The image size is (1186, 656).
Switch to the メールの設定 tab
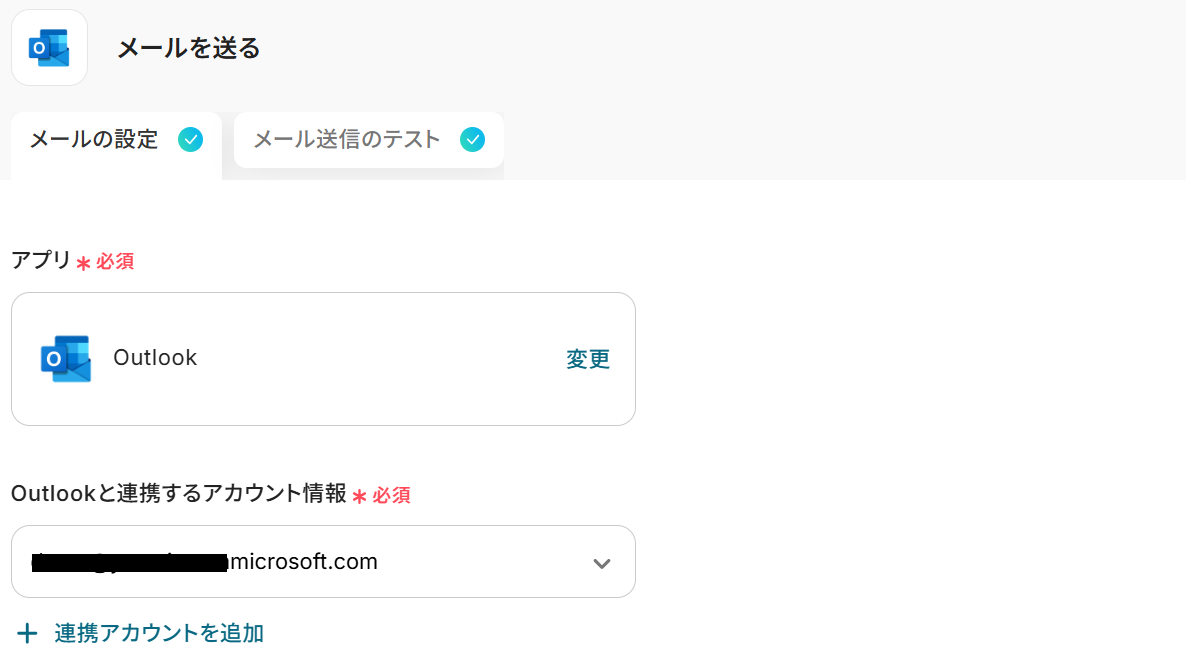point(94,140)
